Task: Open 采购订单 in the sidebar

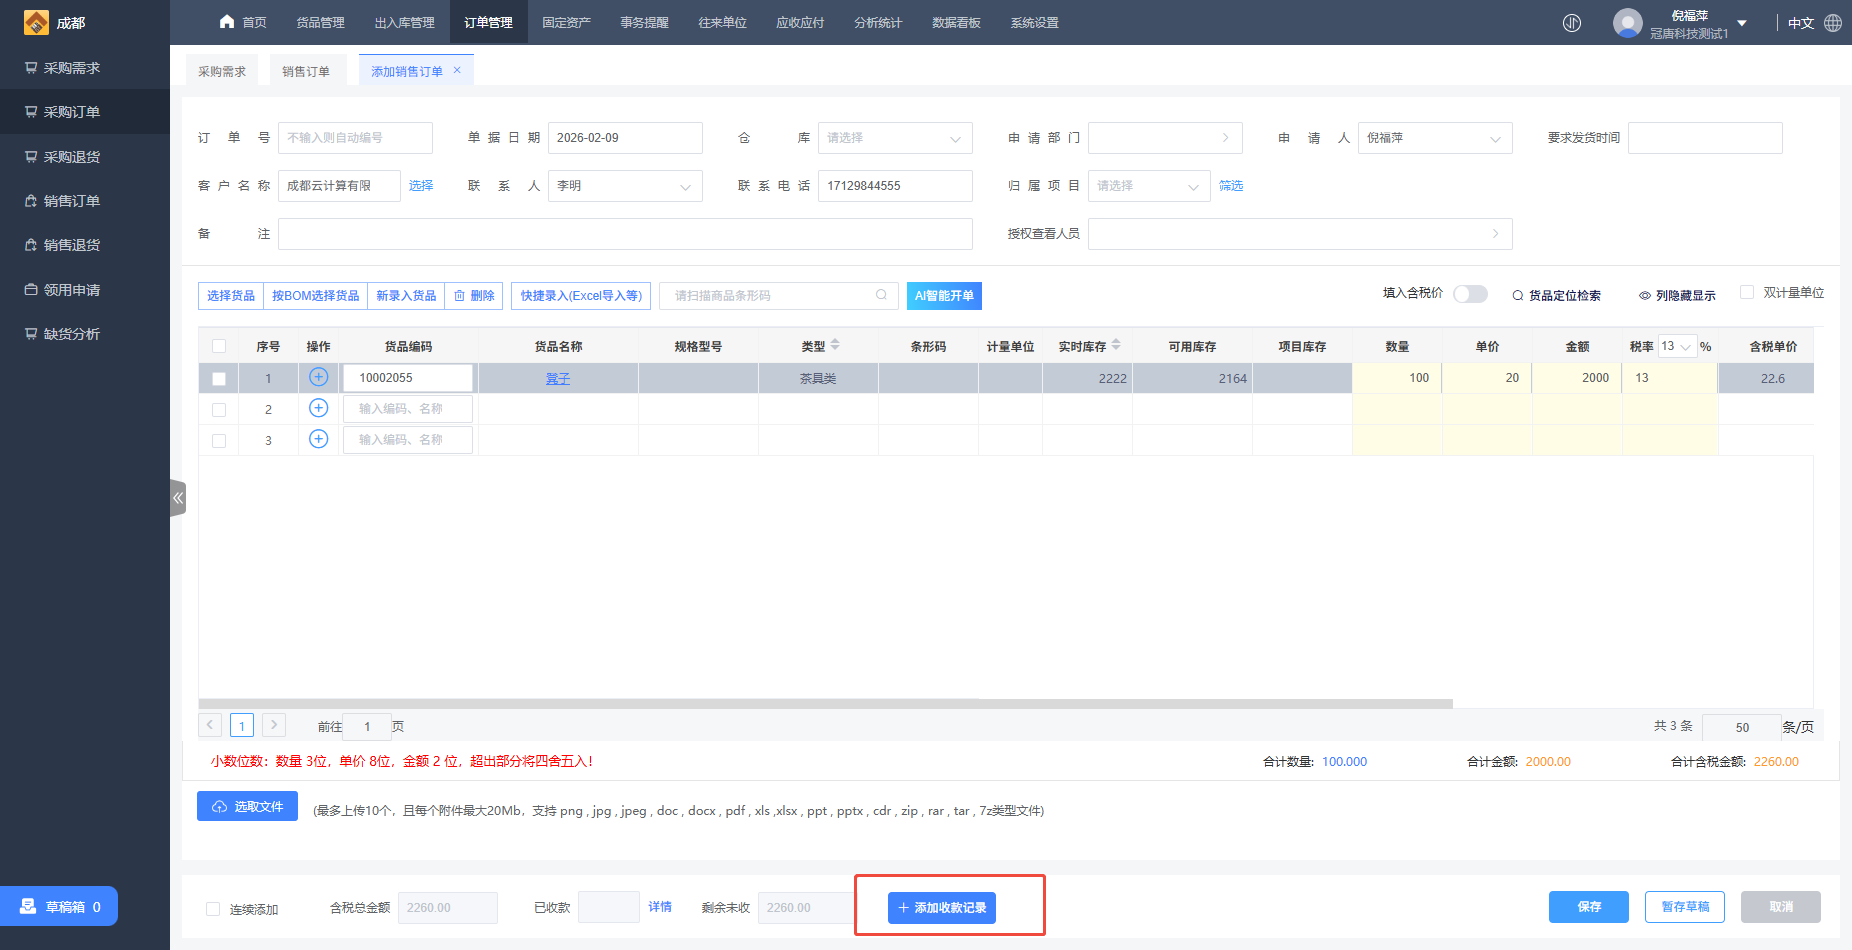Action: [85, 112]
